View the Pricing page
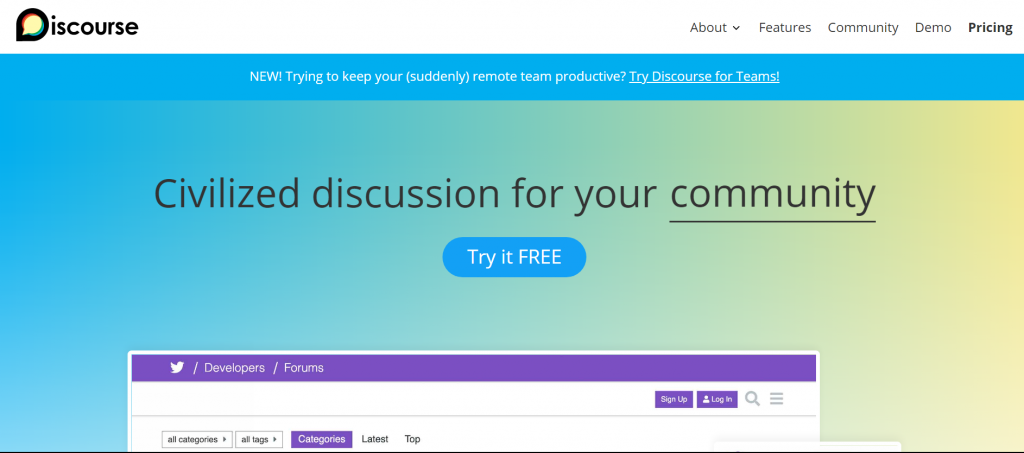 click(990, 27)
